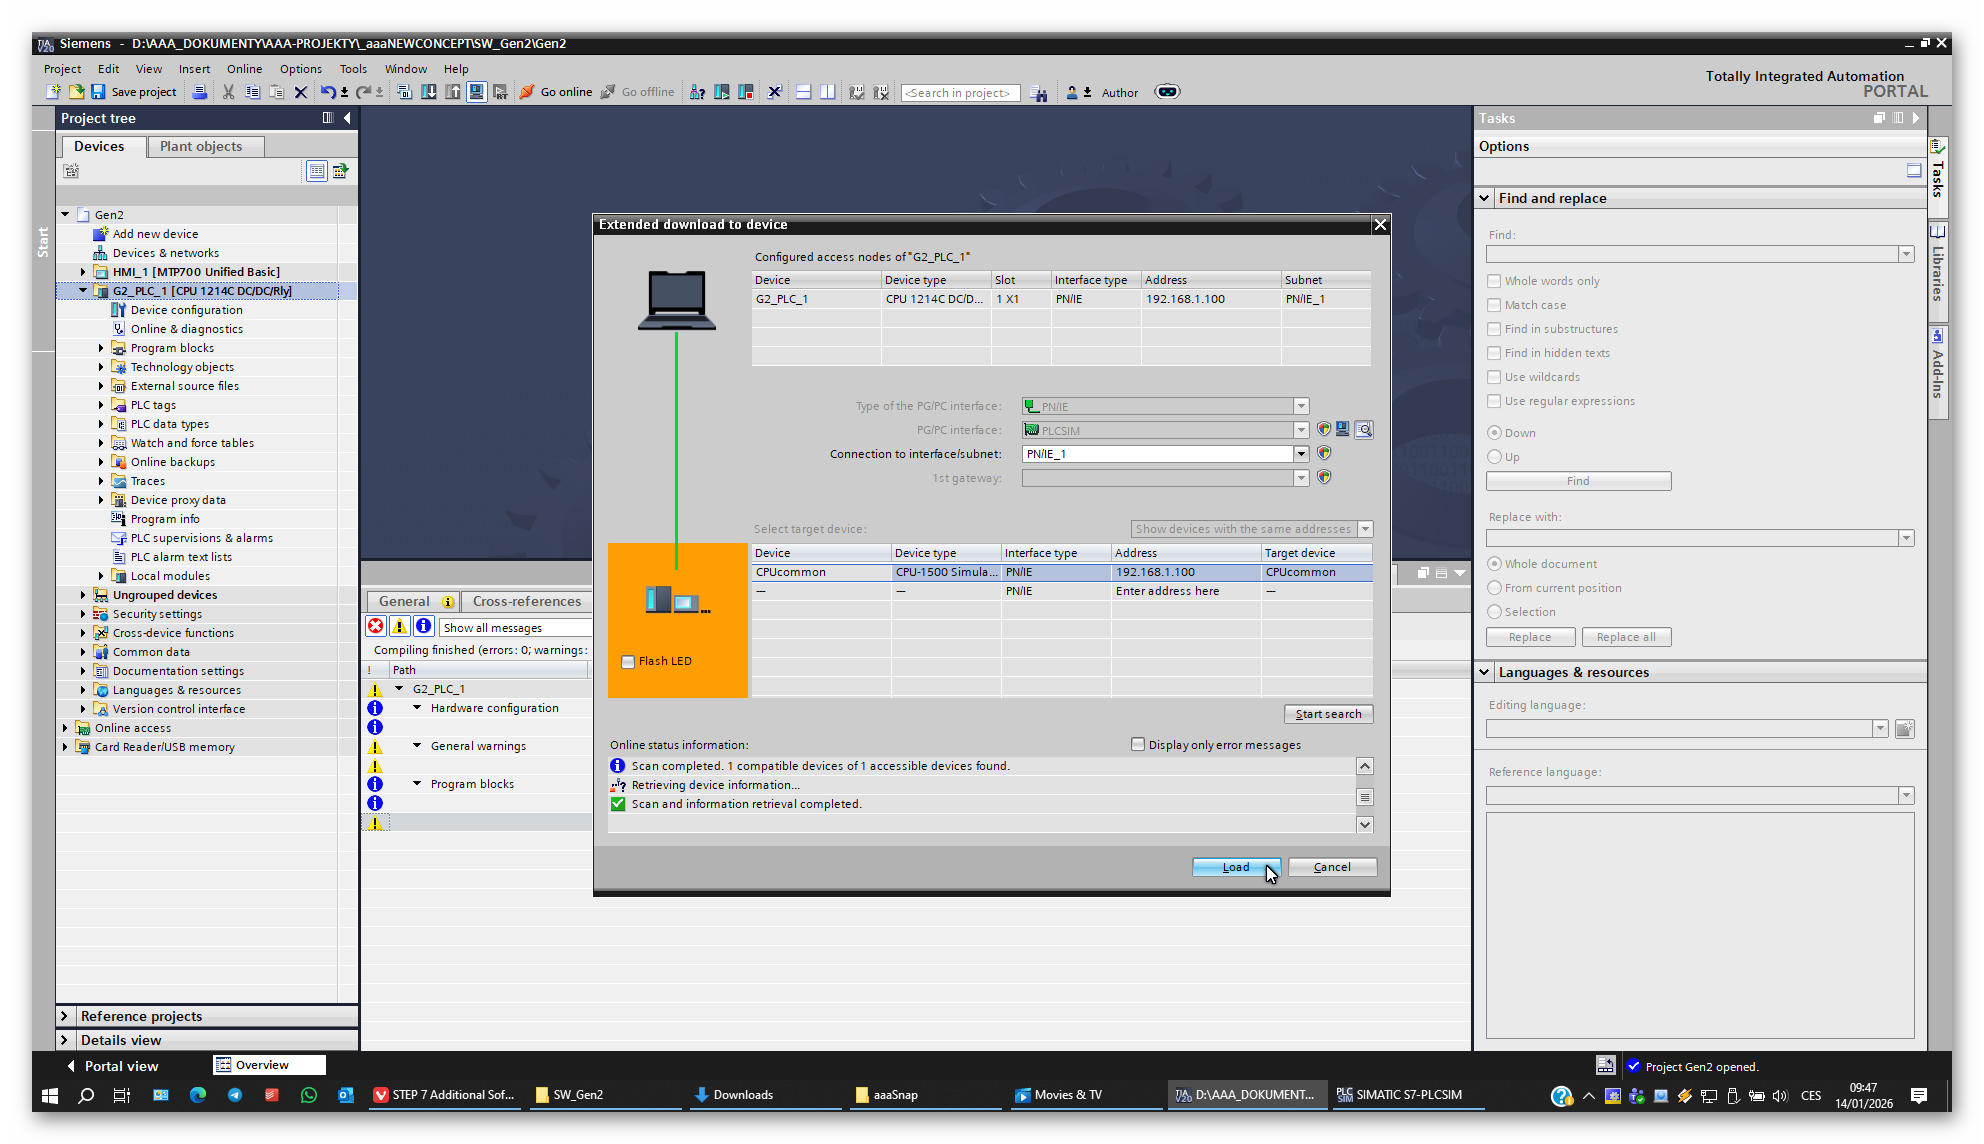Toggle the Whole words only checkbox
The width and height of the screenshot is (1984, 1144).
[x=1494, y=281]
